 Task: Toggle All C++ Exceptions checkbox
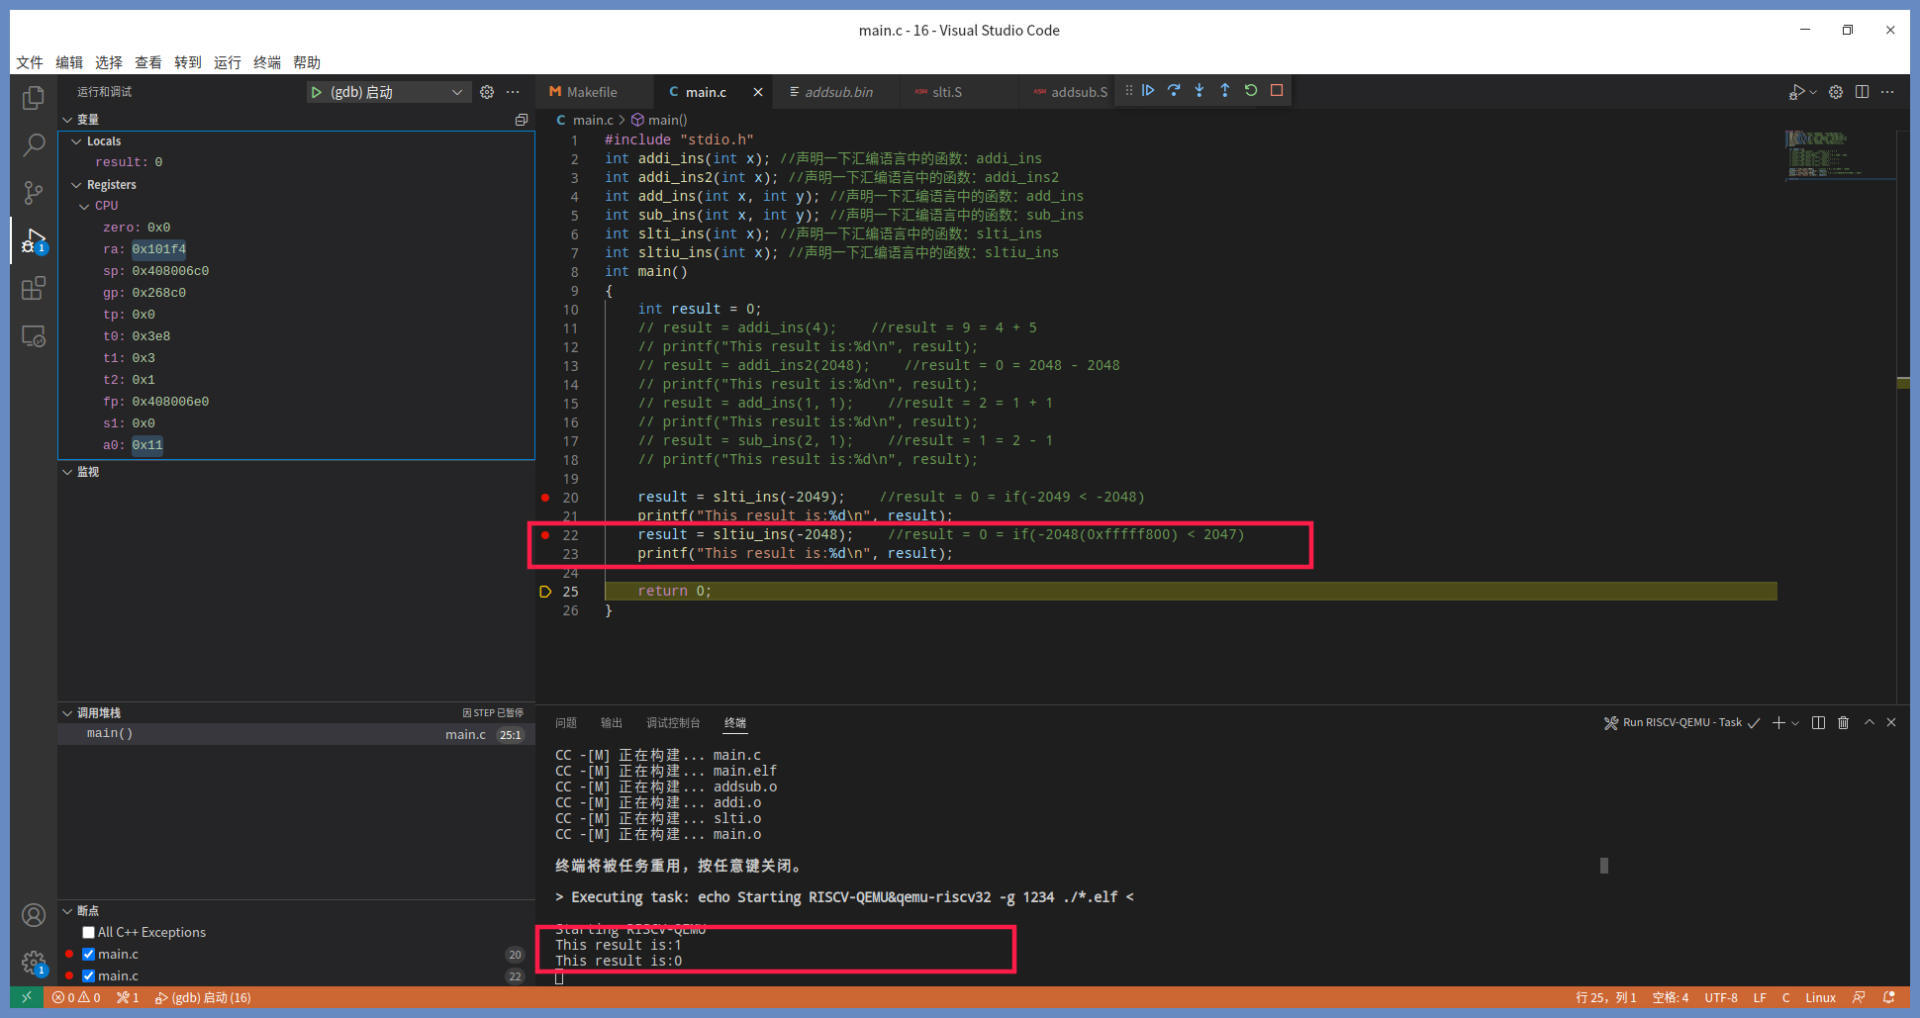(x=89, y=932)
